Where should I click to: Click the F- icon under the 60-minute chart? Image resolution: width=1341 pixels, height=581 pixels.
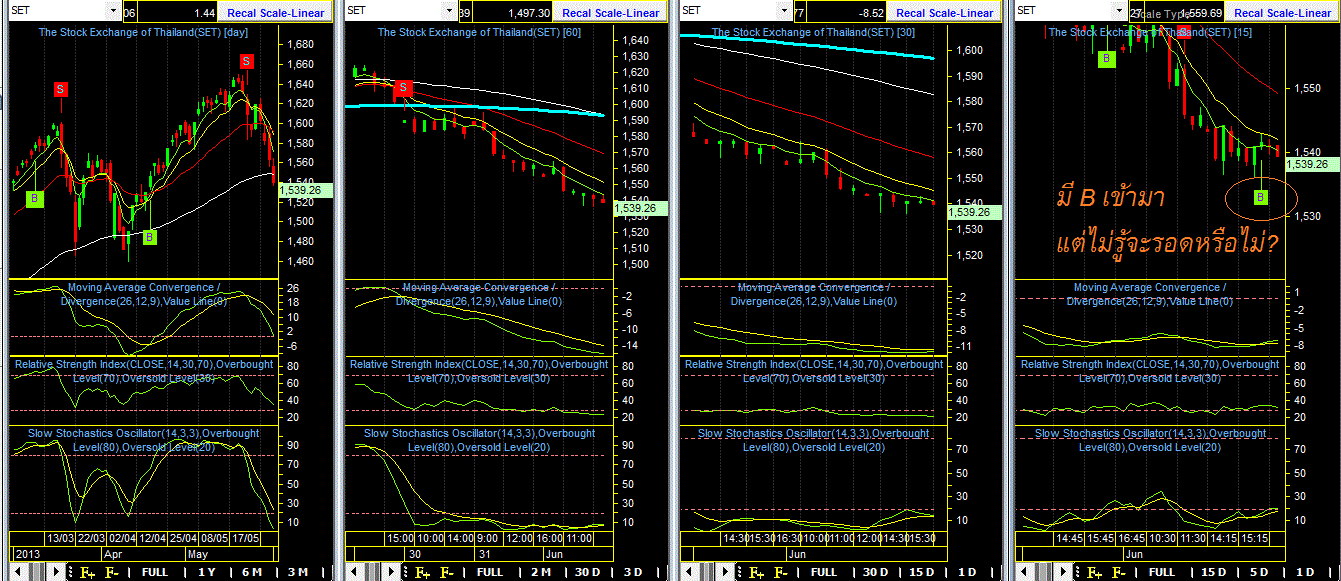point(447,572)
